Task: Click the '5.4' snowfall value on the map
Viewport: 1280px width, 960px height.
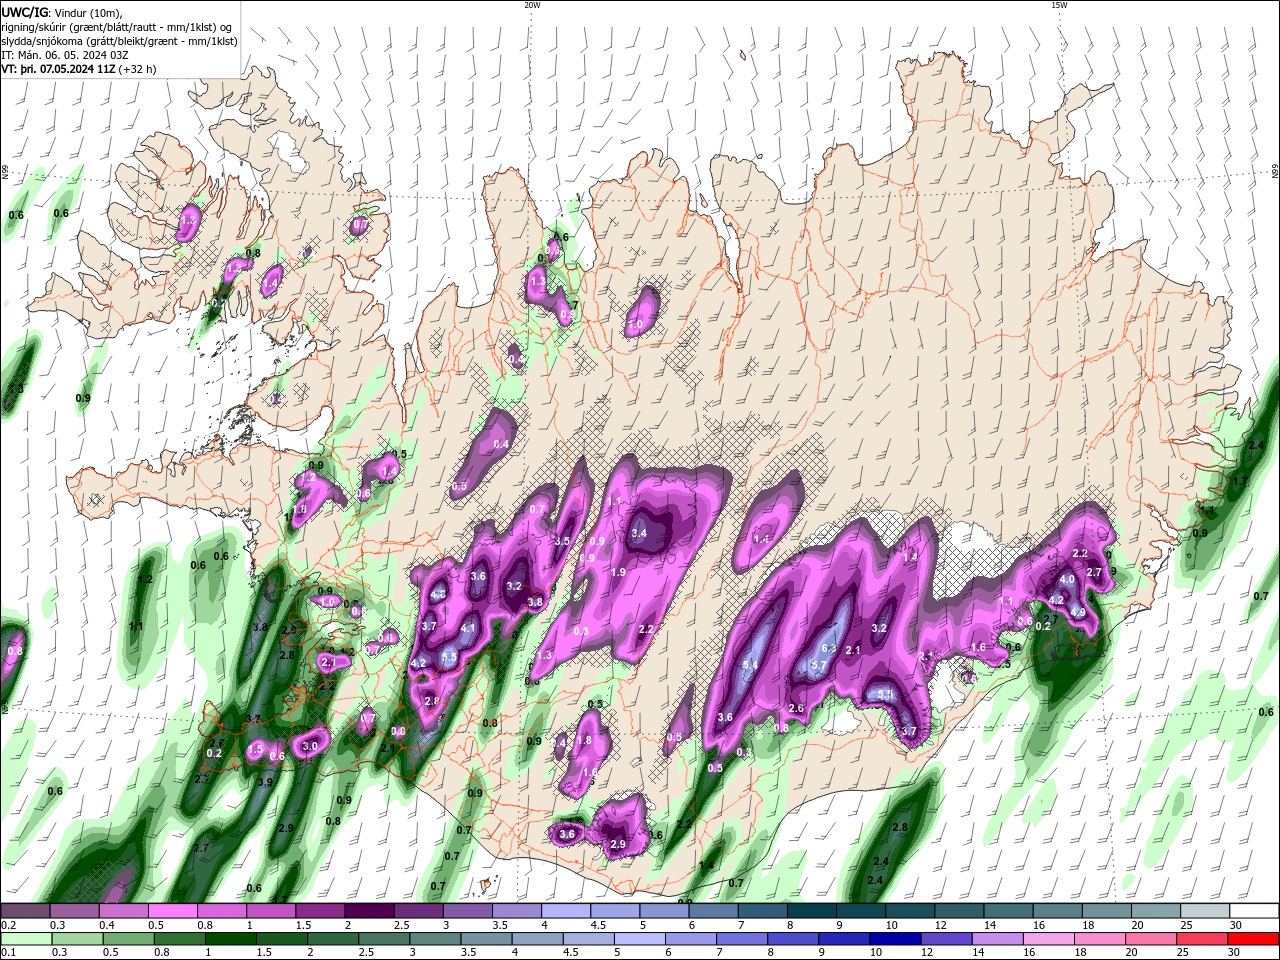Action: click(x=750, y=664)
